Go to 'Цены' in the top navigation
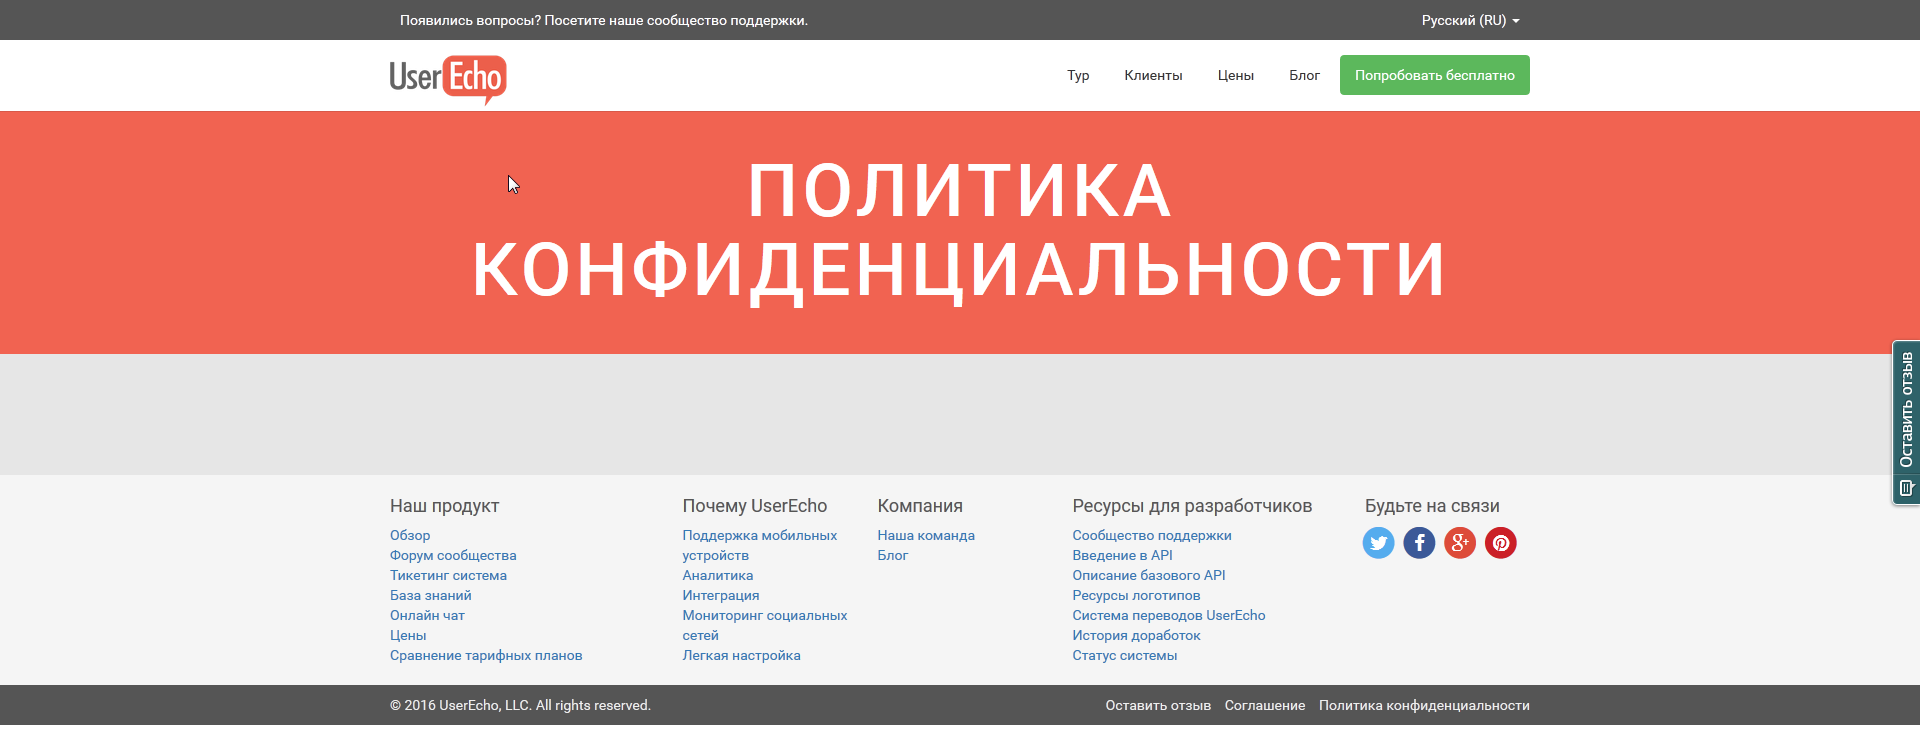 1236,75
